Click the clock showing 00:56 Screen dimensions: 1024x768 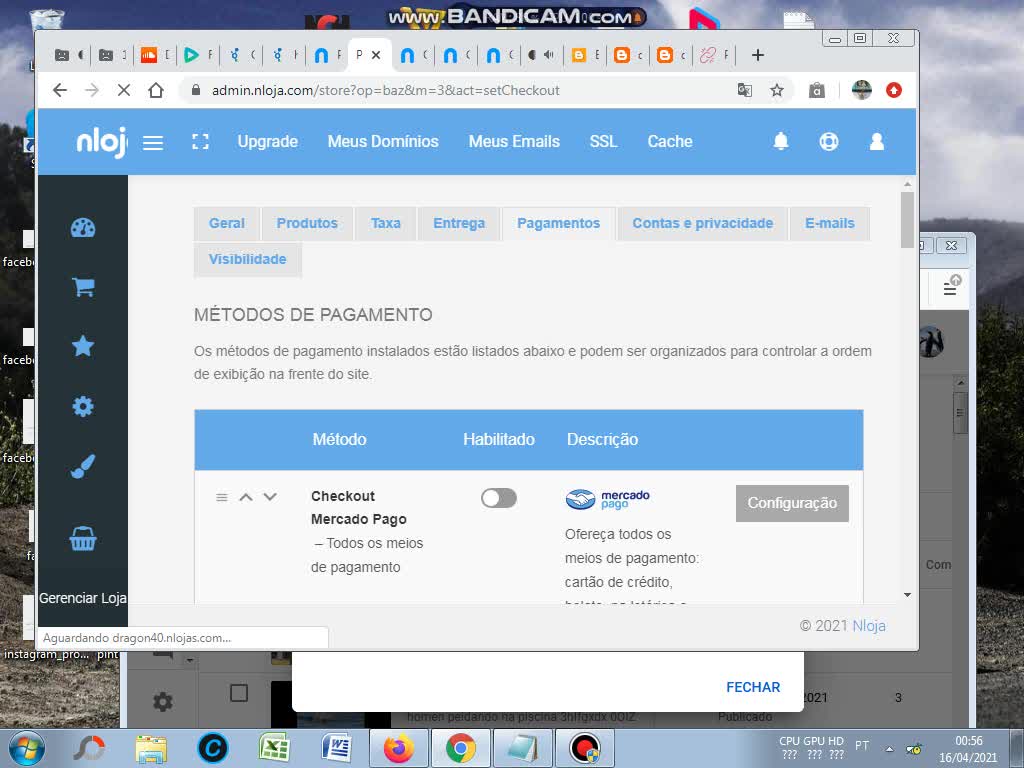(968, 741)
